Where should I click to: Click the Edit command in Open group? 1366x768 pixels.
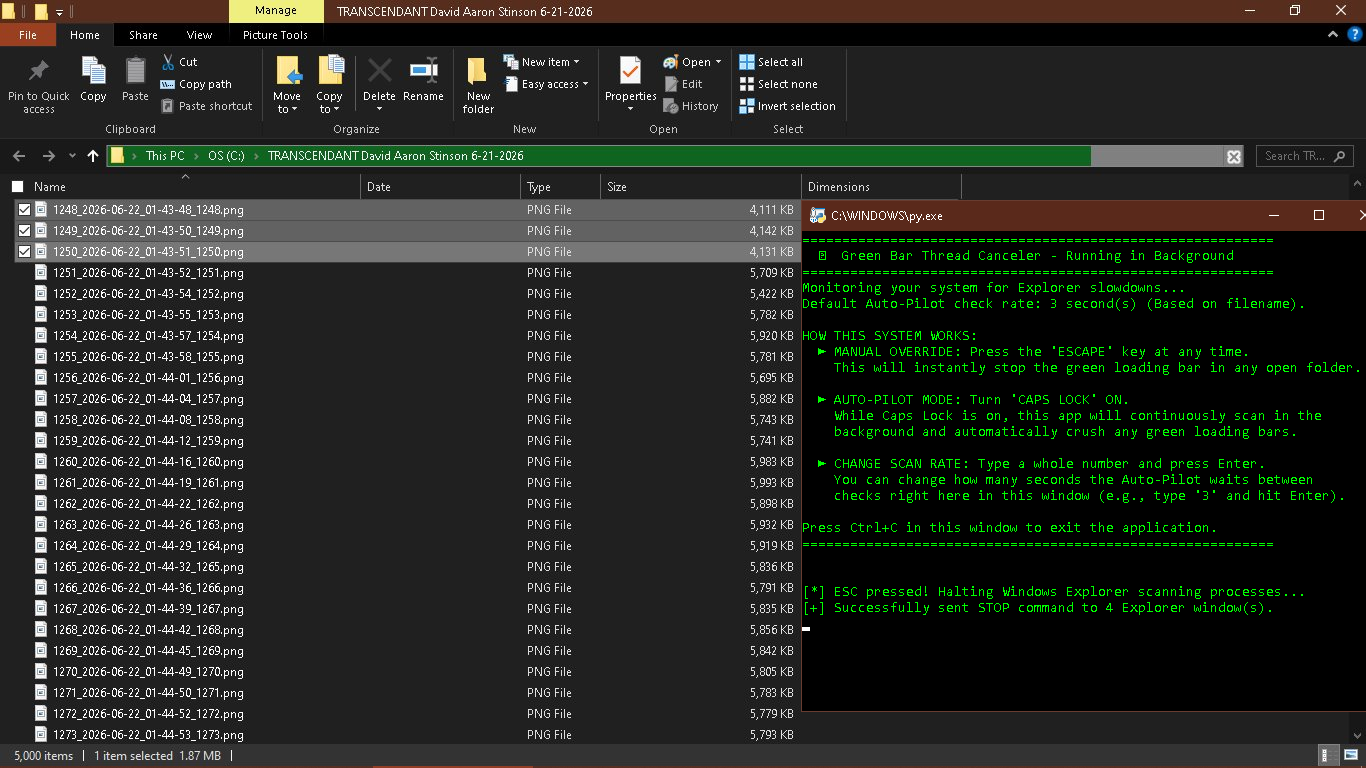click(x=683, y=84)
